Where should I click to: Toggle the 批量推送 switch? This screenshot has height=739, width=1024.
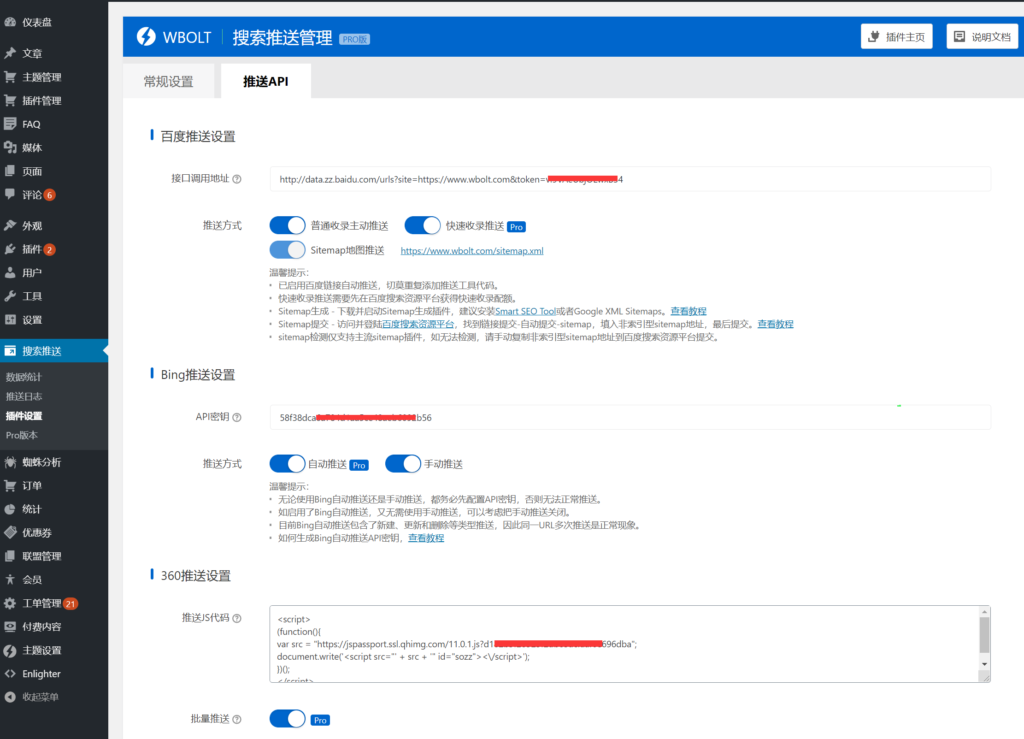click(x=287, y=719)
